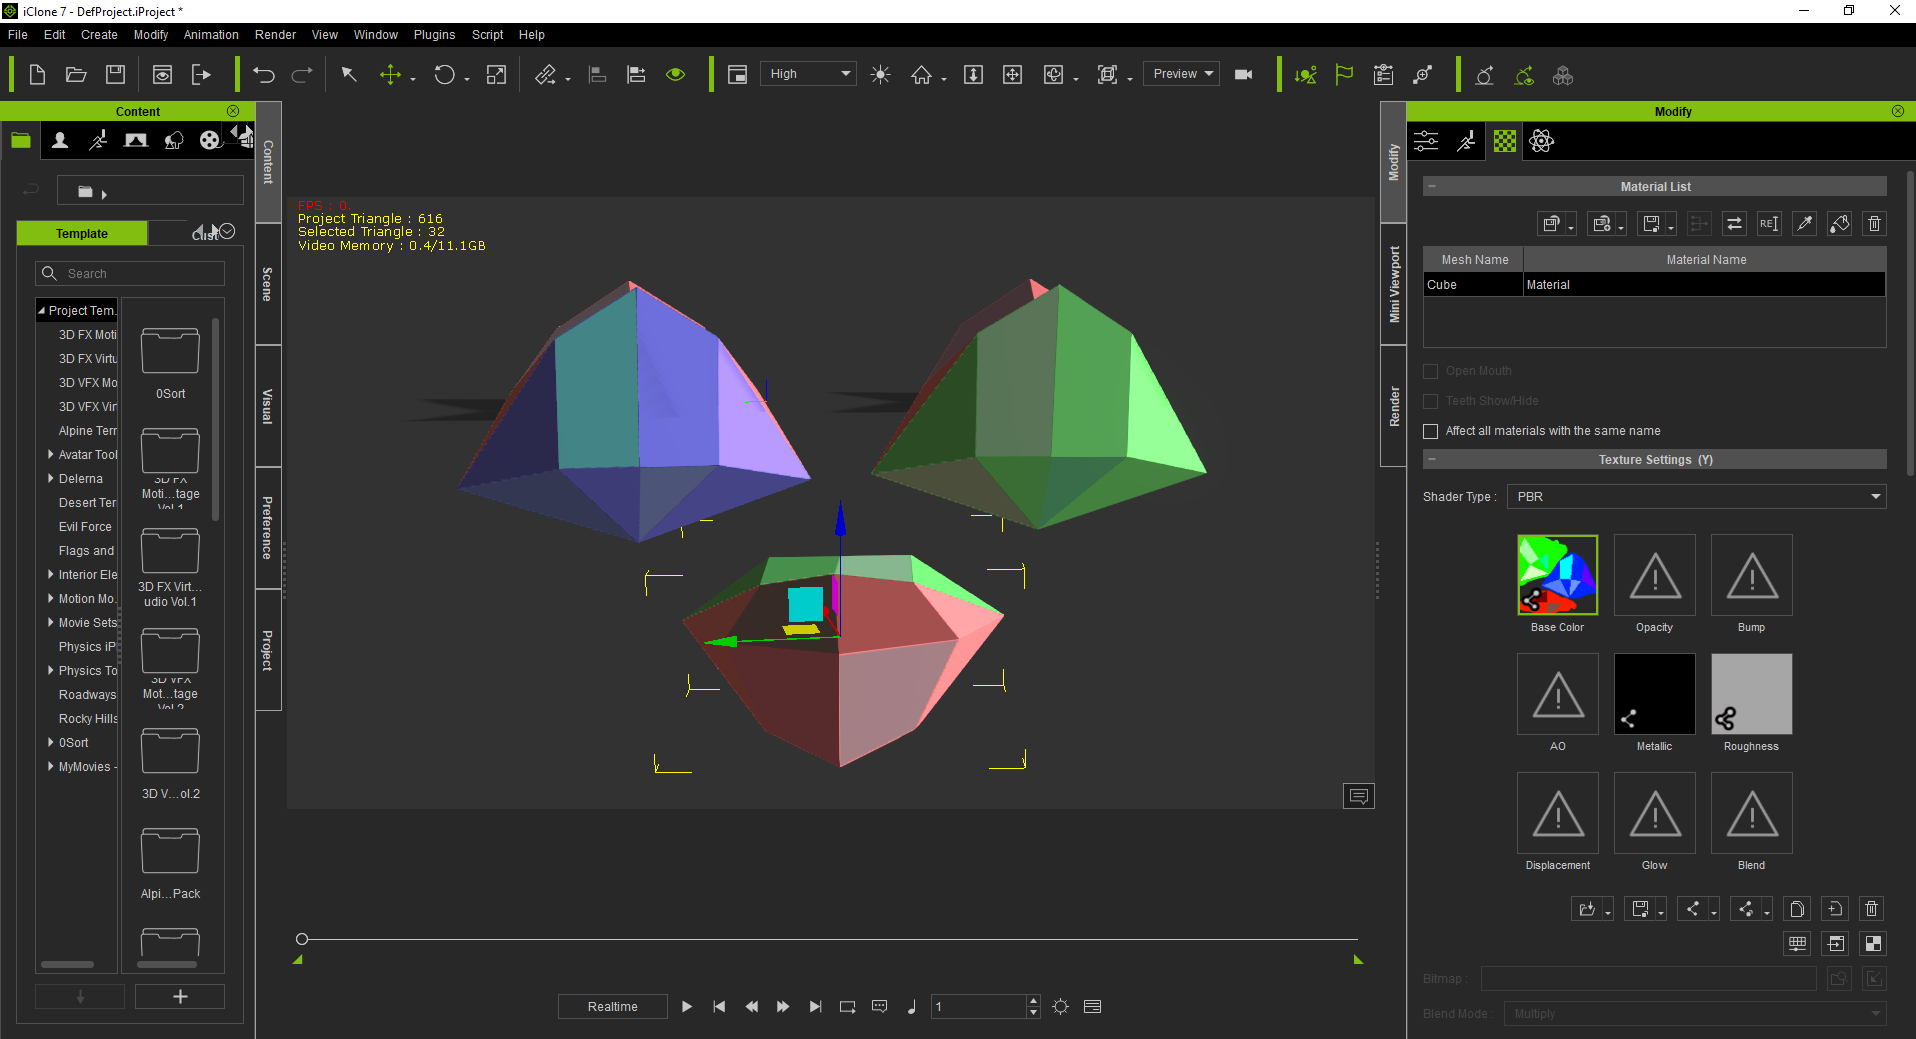Viewport: 1916px width, 1039px height.
Task: Expand the Motion Mo tree folder
Action: 51,598
